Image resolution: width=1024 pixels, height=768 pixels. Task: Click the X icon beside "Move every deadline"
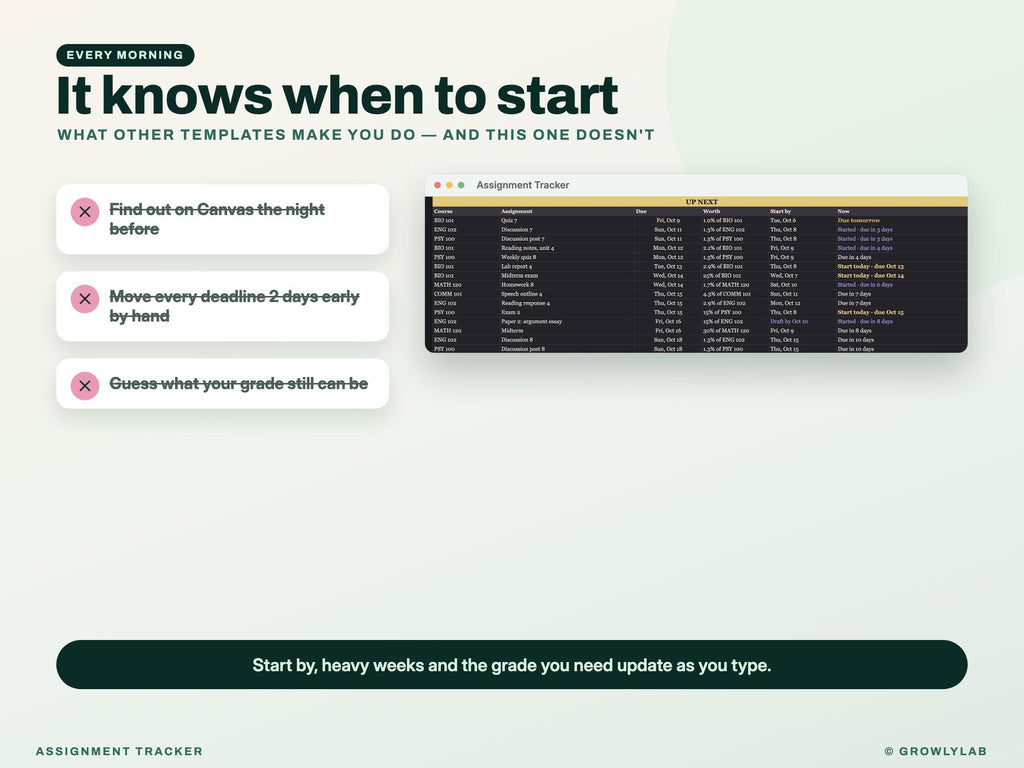point(85,299)
